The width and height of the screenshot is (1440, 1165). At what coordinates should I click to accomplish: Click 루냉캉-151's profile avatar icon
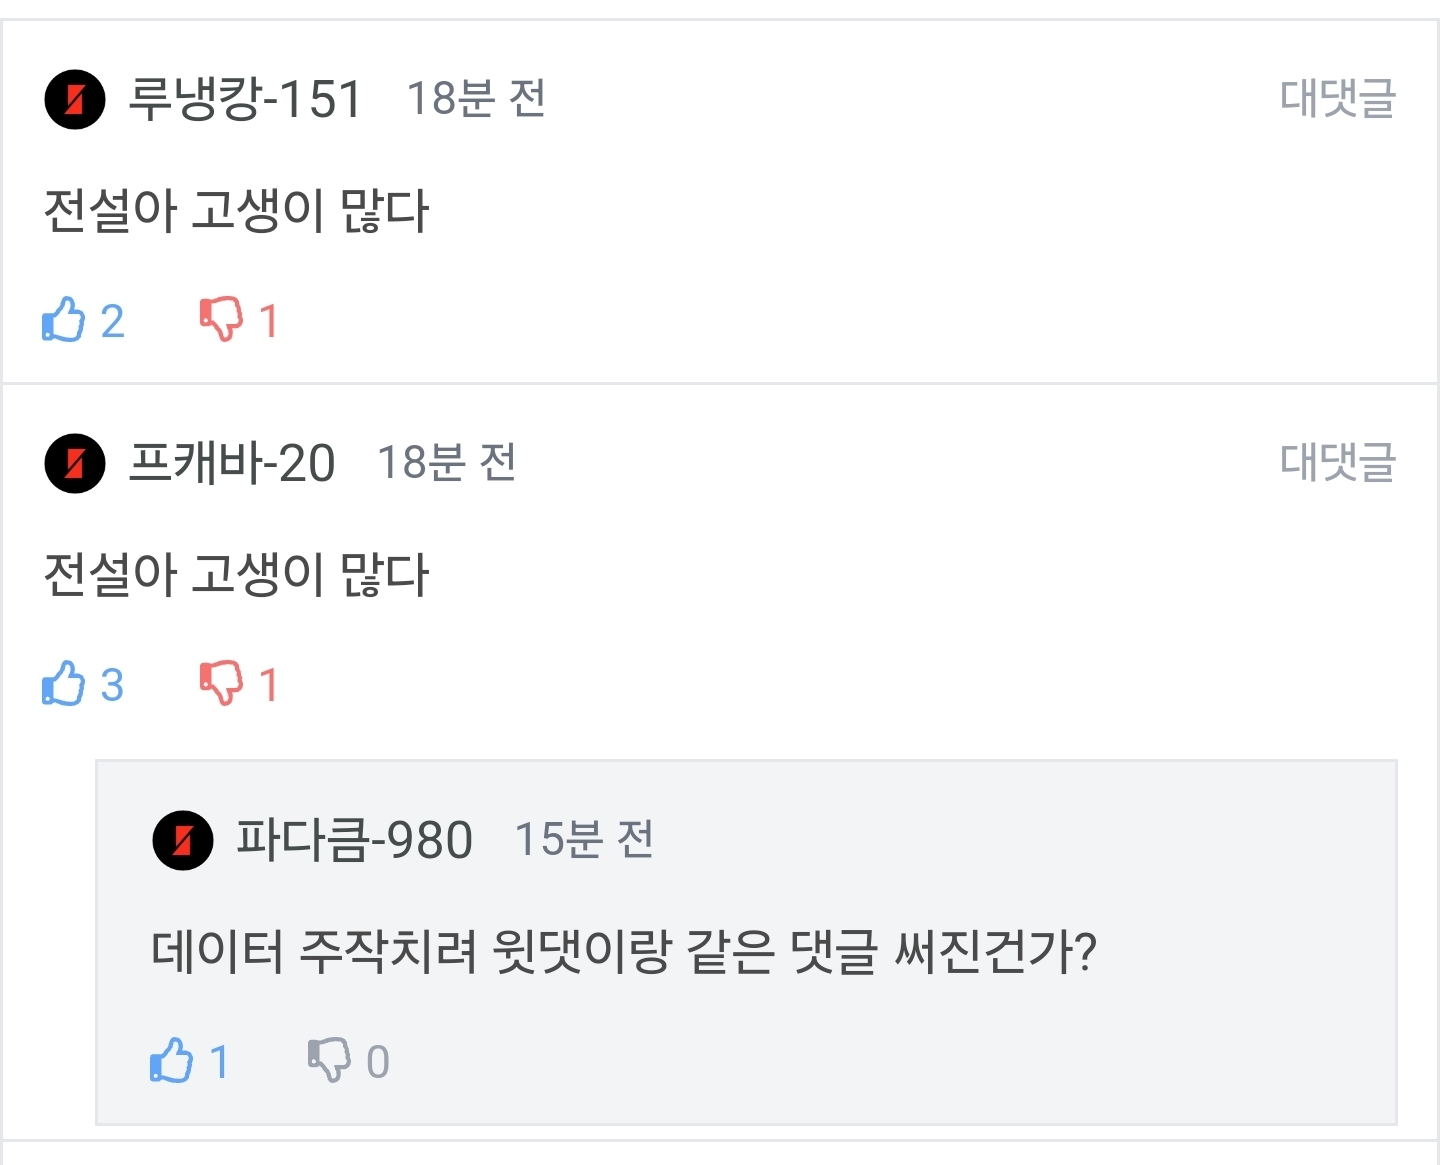75,99
